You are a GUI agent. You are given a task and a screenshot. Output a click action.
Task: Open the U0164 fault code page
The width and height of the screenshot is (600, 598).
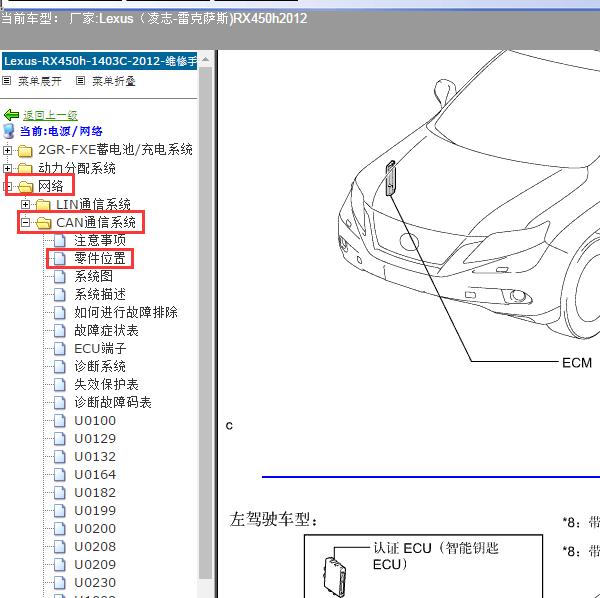point(95,474)
